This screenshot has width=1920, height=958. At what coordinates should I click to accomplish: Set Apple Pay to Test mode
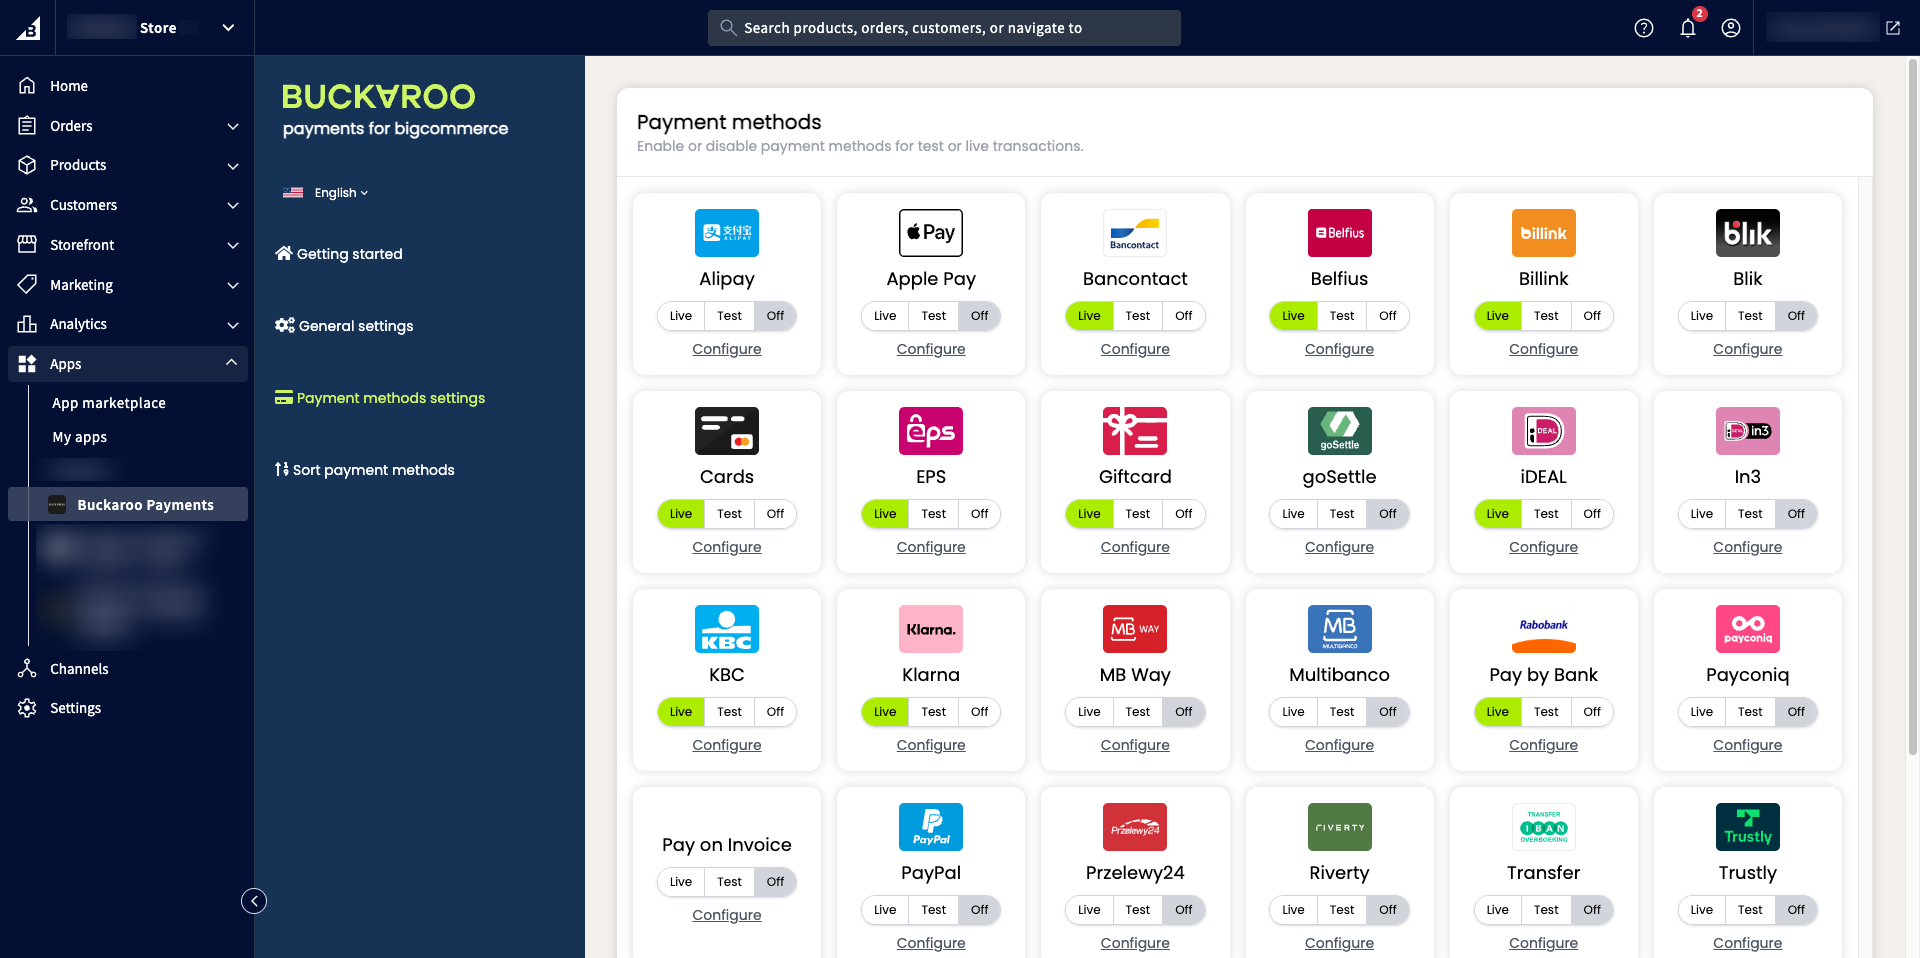933,316
